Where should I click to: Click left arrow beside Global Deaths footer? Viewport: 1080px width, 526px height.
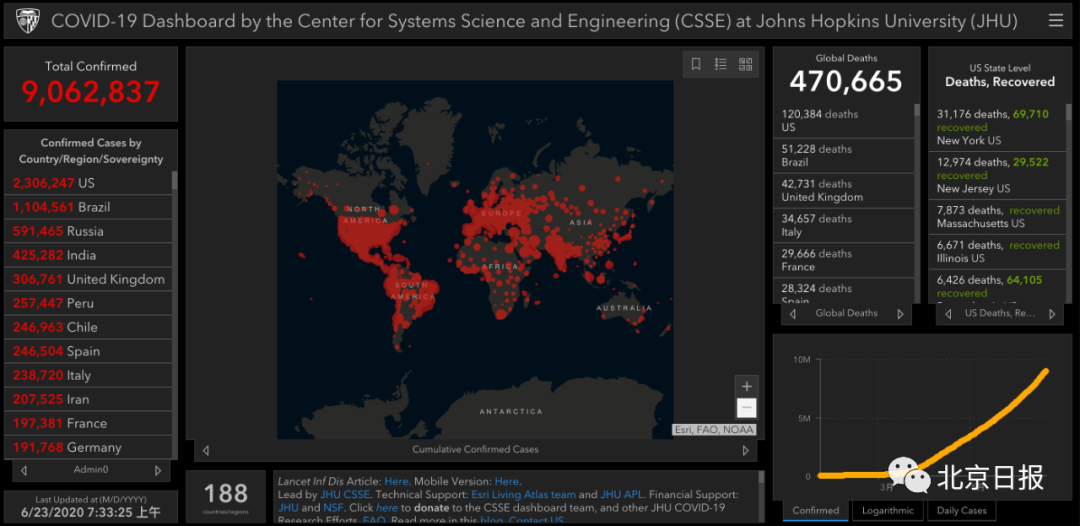point(793,314)
